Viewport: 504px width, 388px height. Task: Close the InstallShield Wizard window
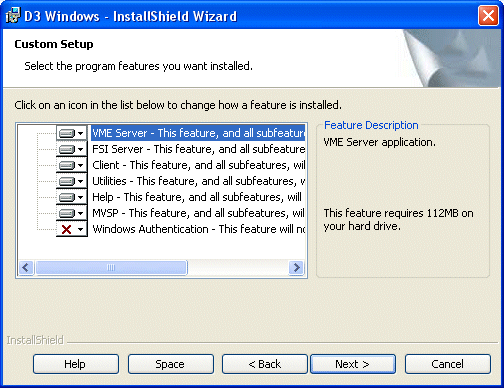[x=488, y=16]
